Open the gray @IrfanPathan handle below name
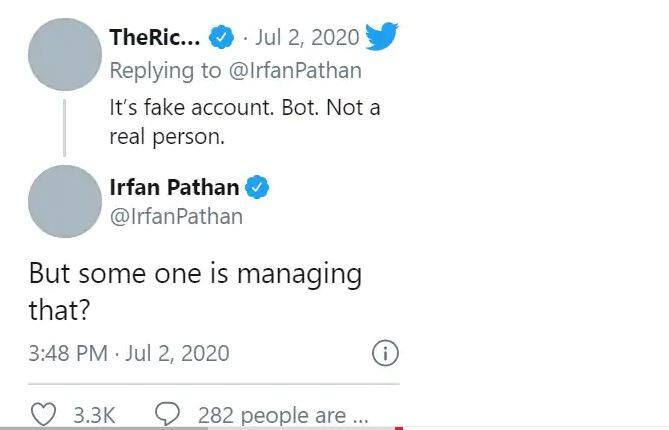Screen dimensions: 669x430 (176, 215)
